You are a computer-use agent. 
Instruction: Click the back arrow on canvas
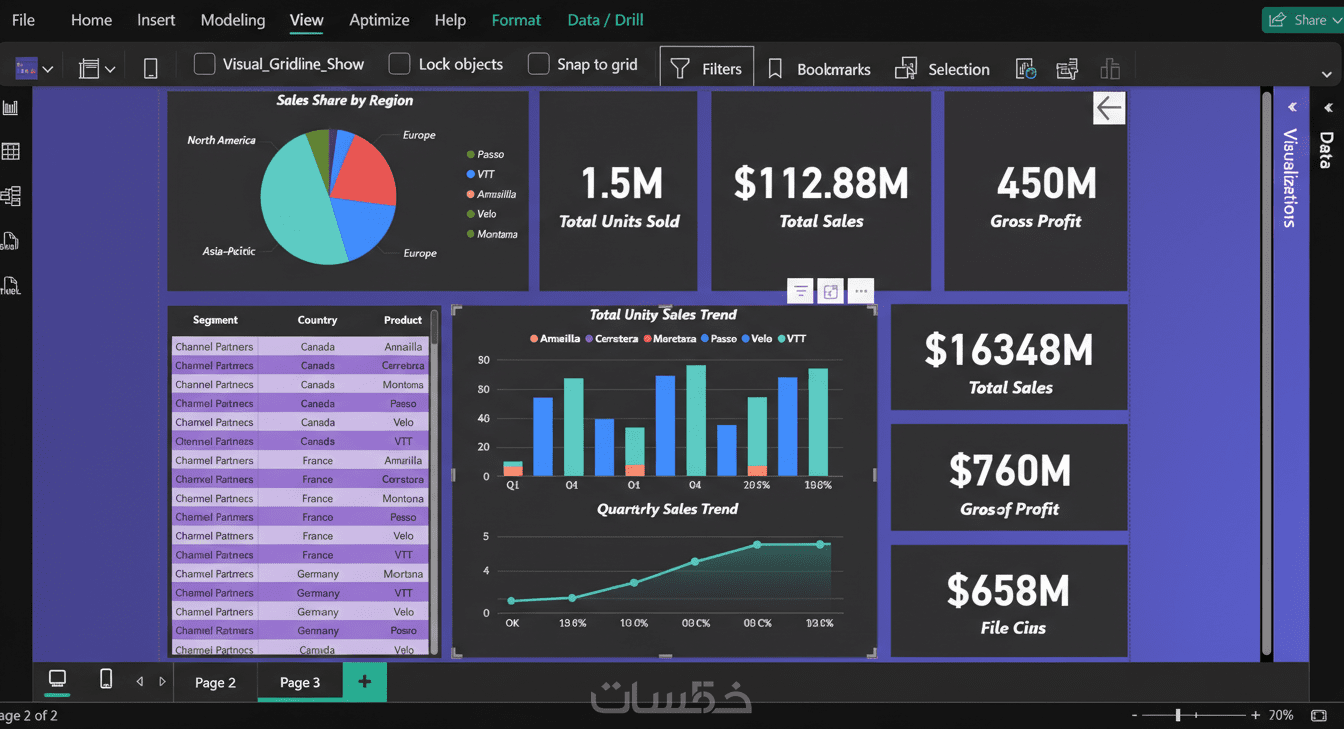click(1108, 108)
